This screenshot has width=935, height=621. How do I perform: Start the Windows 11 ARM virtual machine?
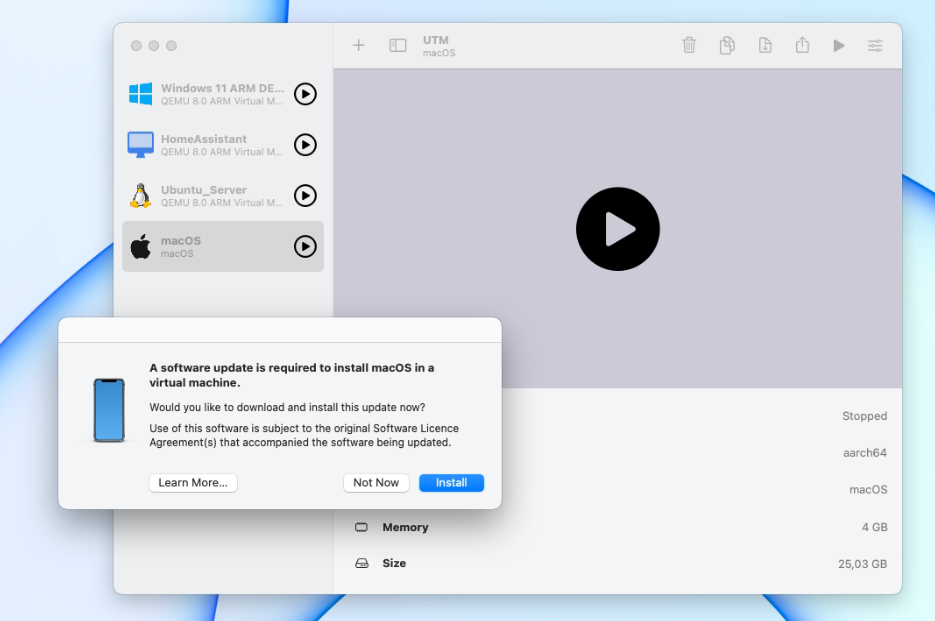[x=305, y=94]
